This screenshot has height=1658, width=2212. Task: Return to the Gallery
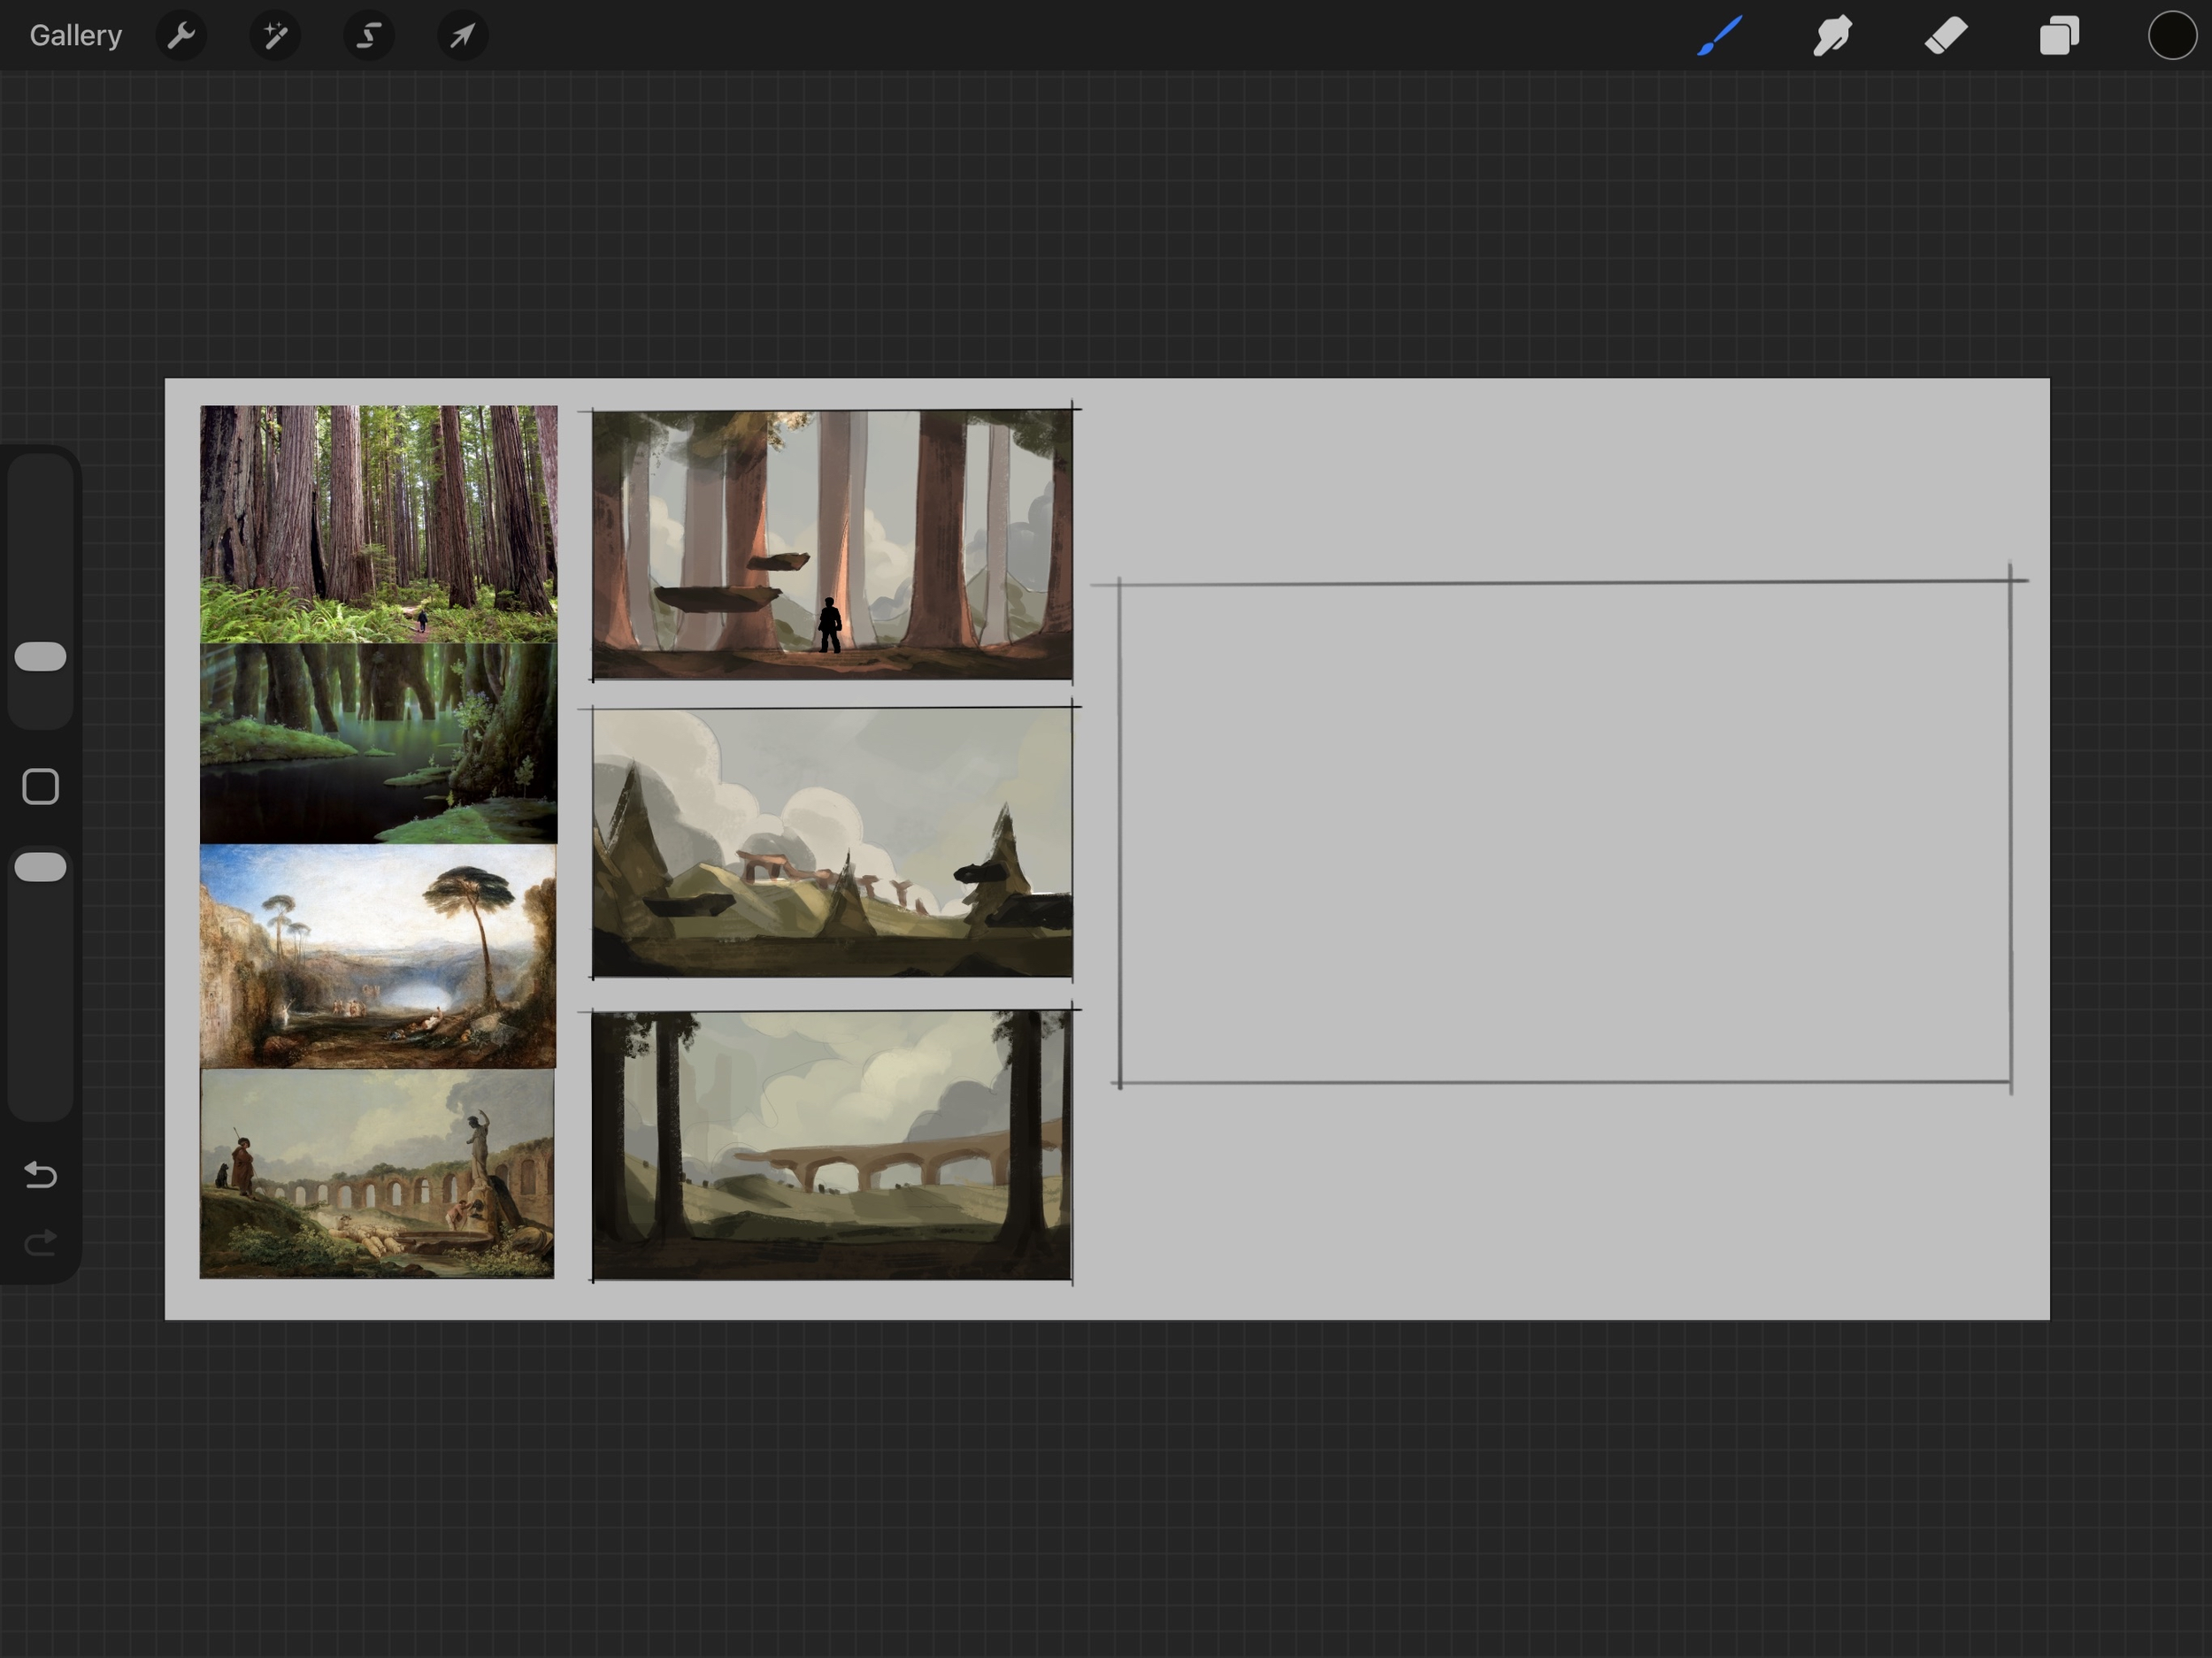coord(76,36)
